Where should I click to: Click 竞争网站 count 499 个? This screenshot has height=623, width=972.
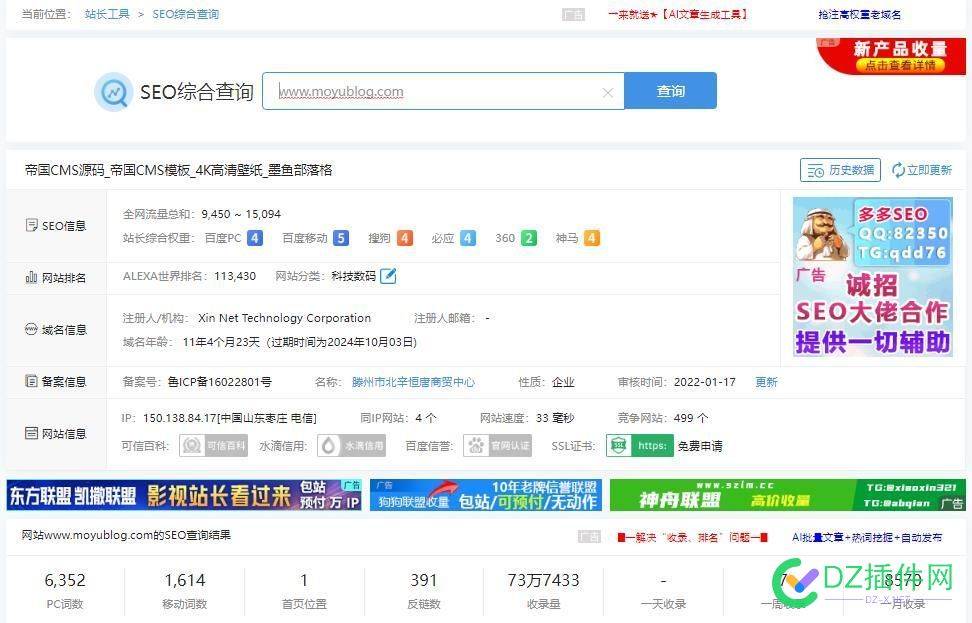click(x=691, y=418)
